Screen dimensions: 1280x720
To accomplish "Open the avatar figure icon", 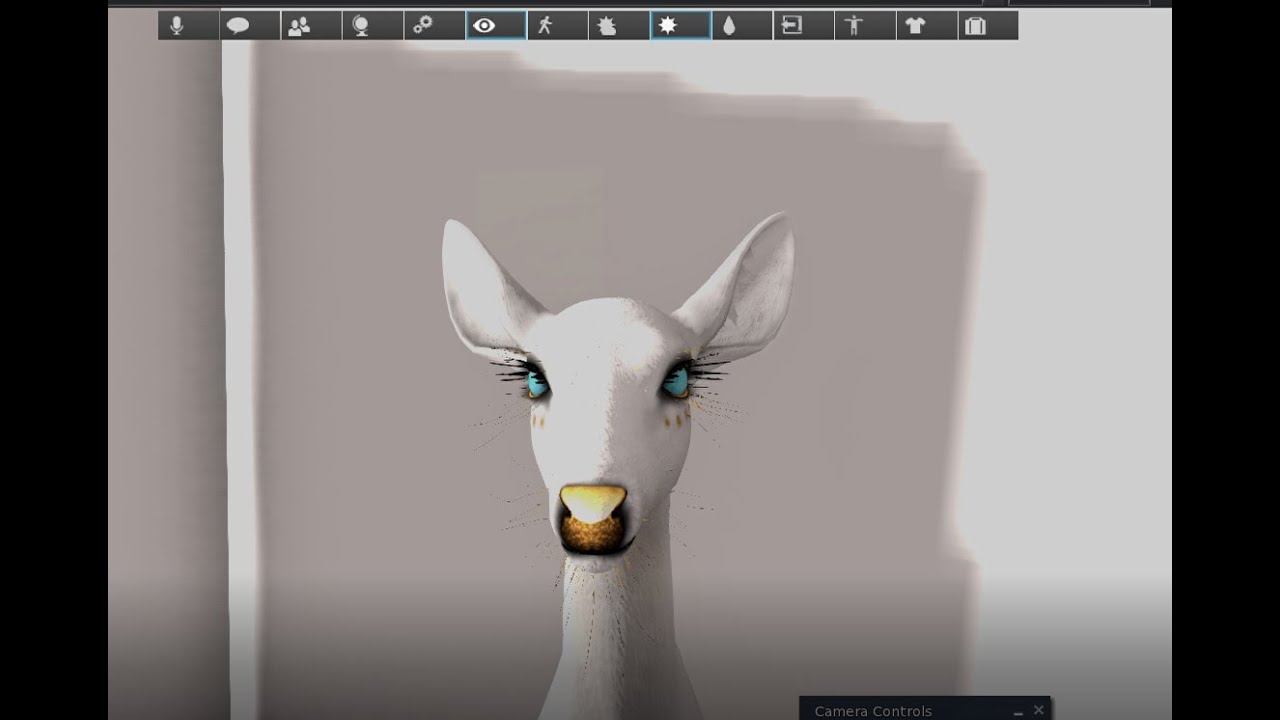I will click(x=865, y=26).
